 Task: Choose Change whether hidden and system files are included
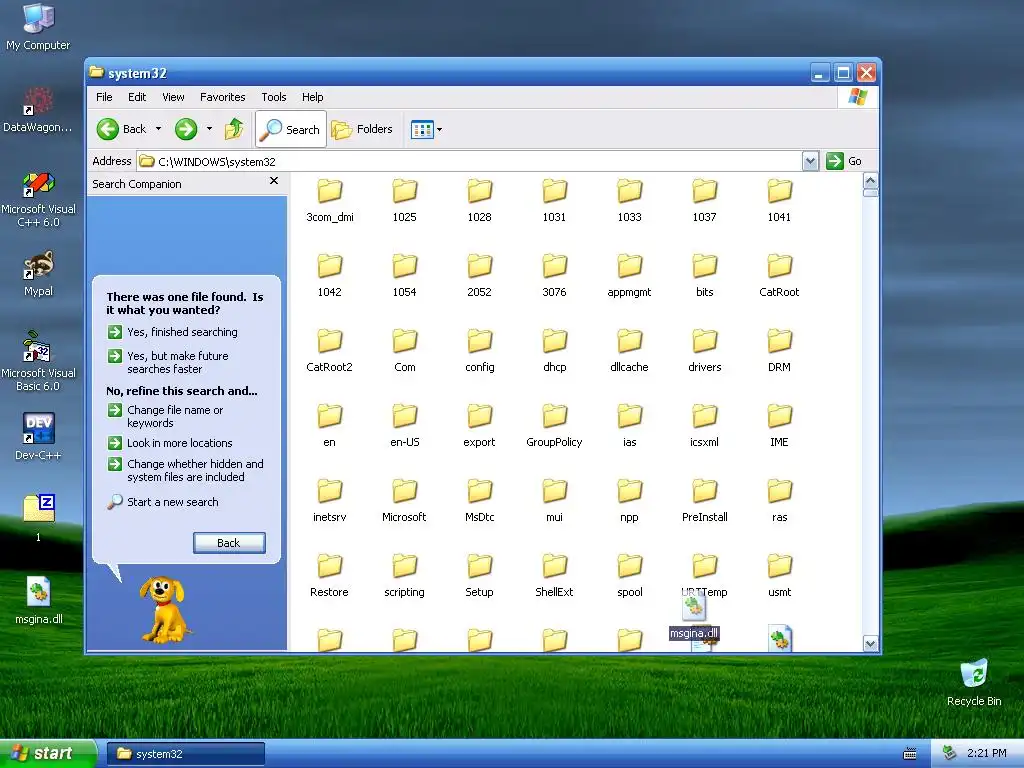point(186,470)
